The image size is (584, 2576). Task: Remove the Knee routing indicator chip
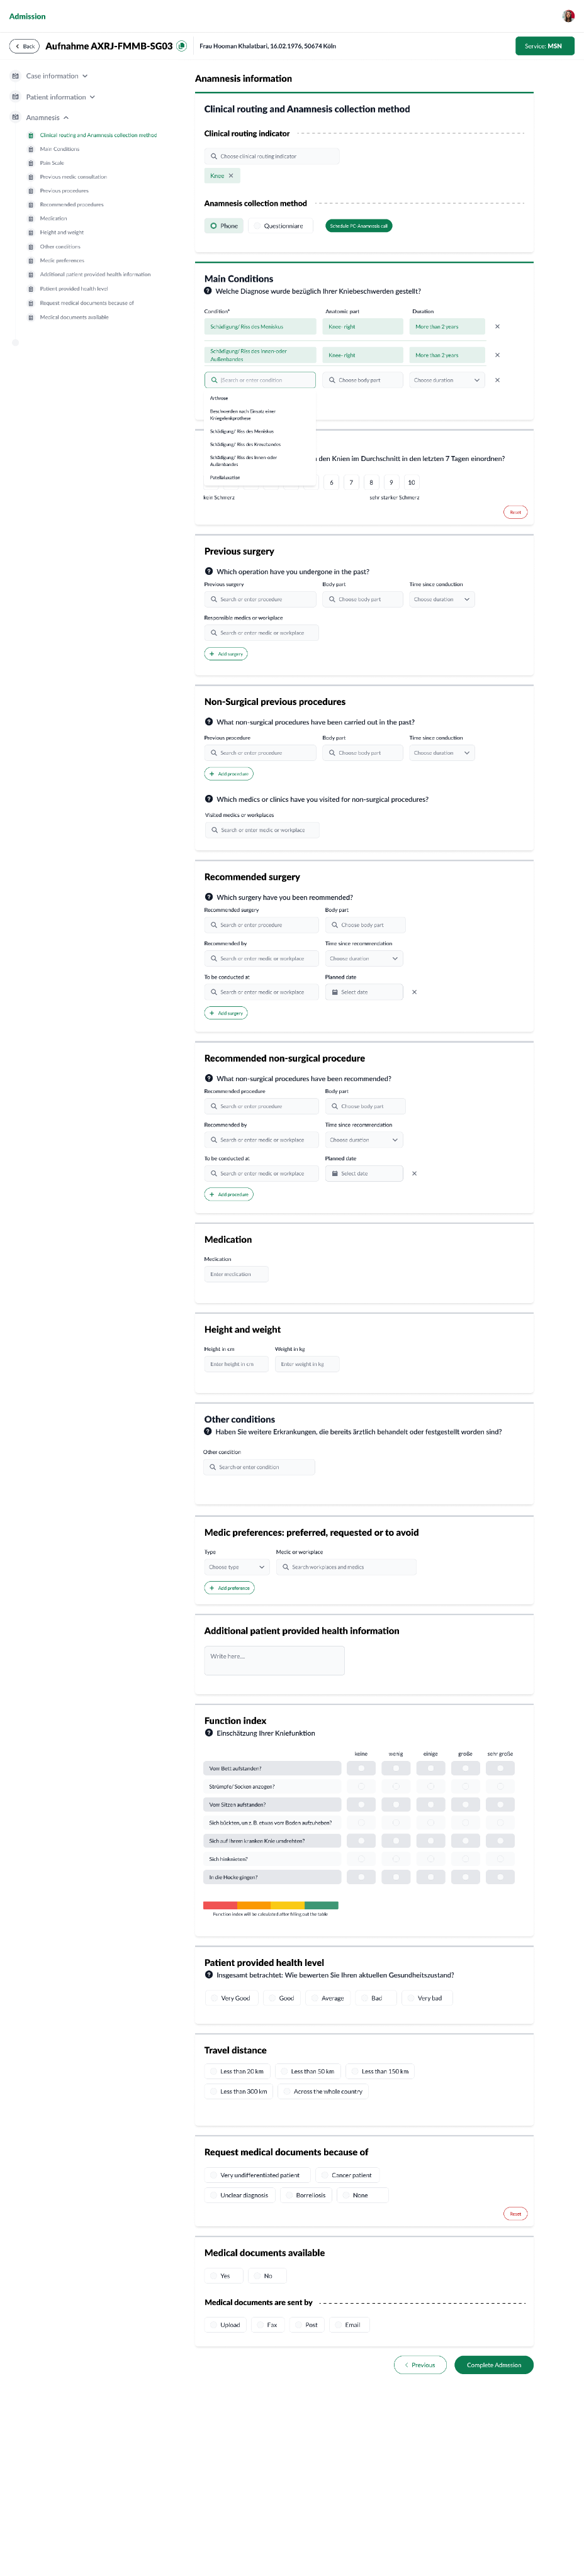231,175
